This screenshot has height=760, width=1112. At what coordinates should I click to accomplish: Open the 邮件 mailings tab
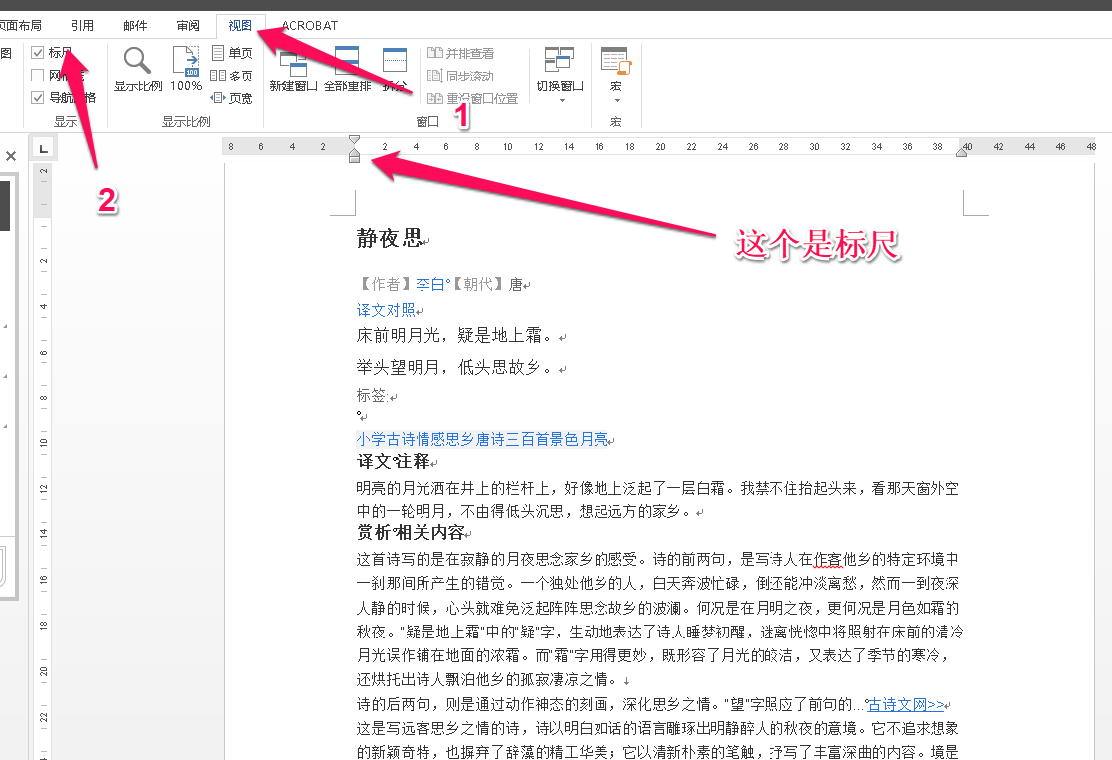(135, 26)
